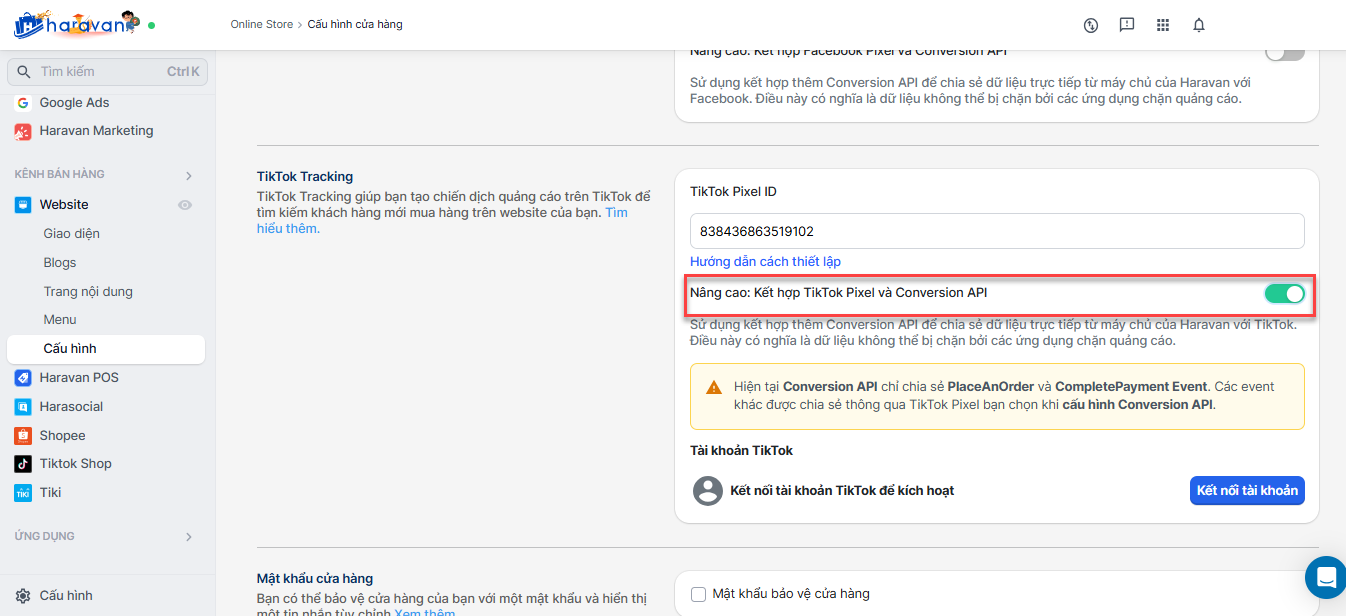Image resolution: width=1346 pixels, height=616 pixels.
Task: Click the warning triangle icon in notice
Action: click(x=714, y=387)
